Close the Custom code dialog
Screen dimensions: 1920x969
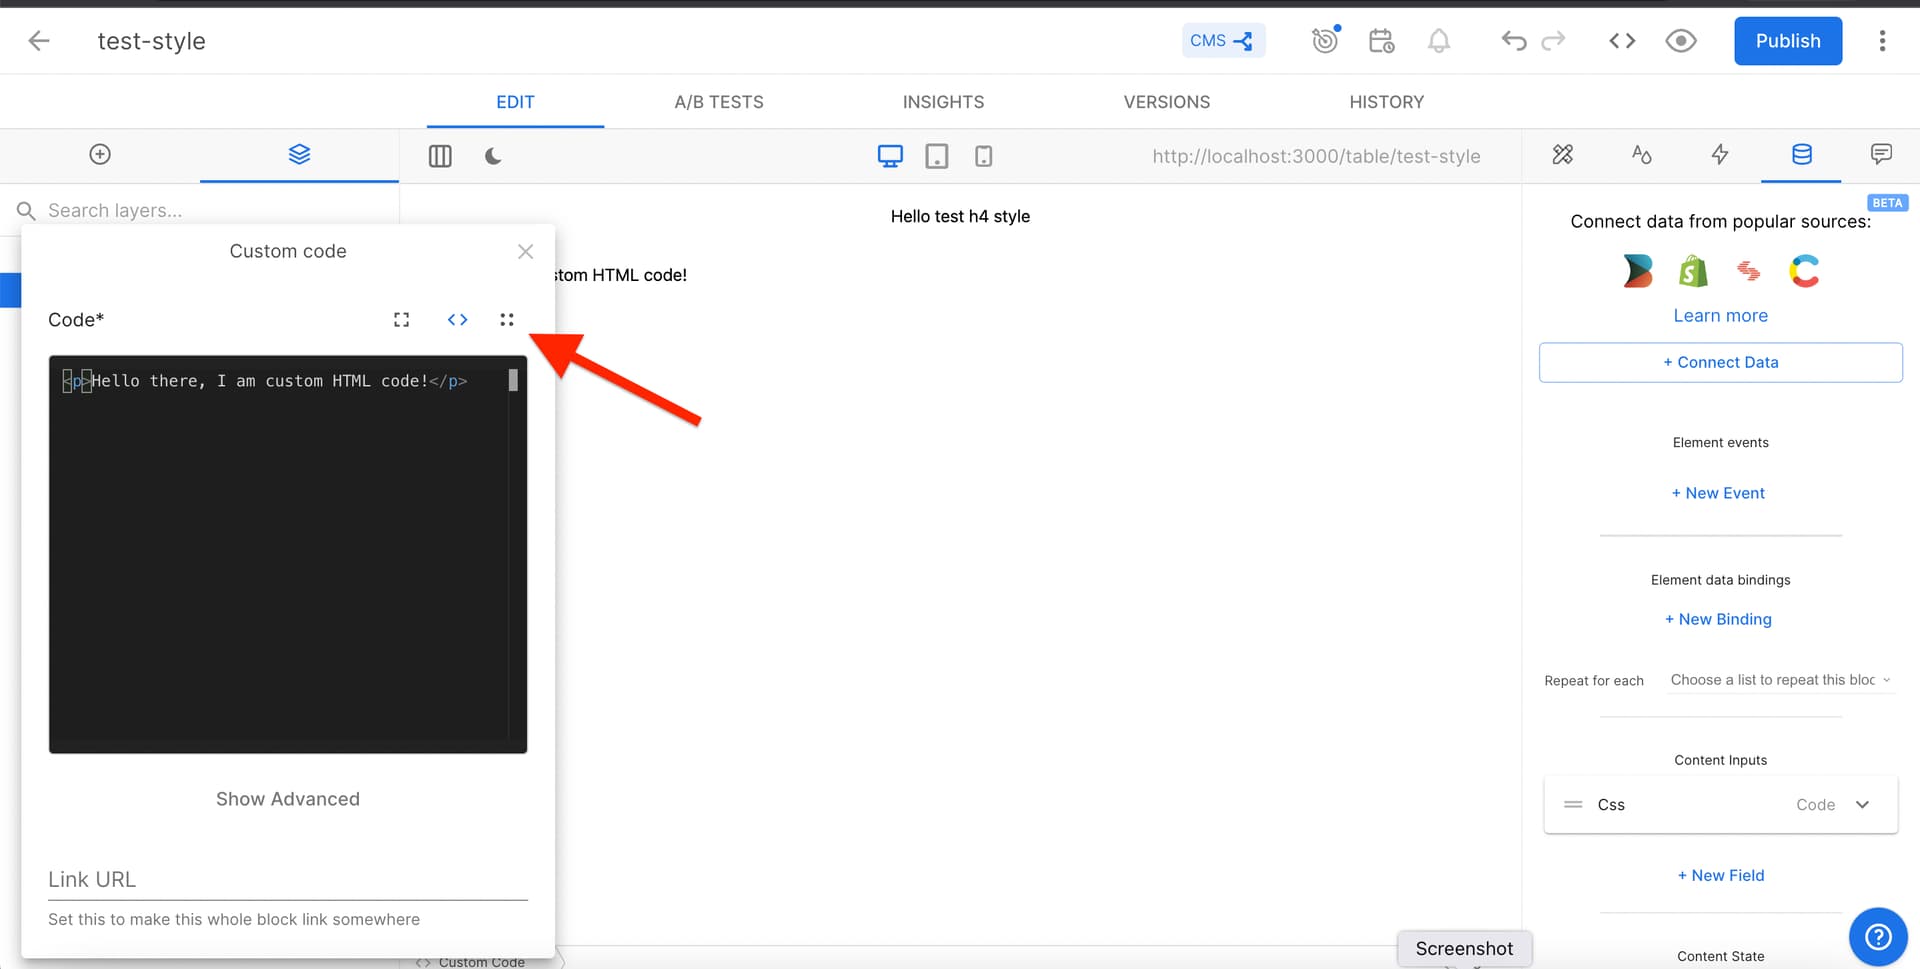[x=525, y=251]
